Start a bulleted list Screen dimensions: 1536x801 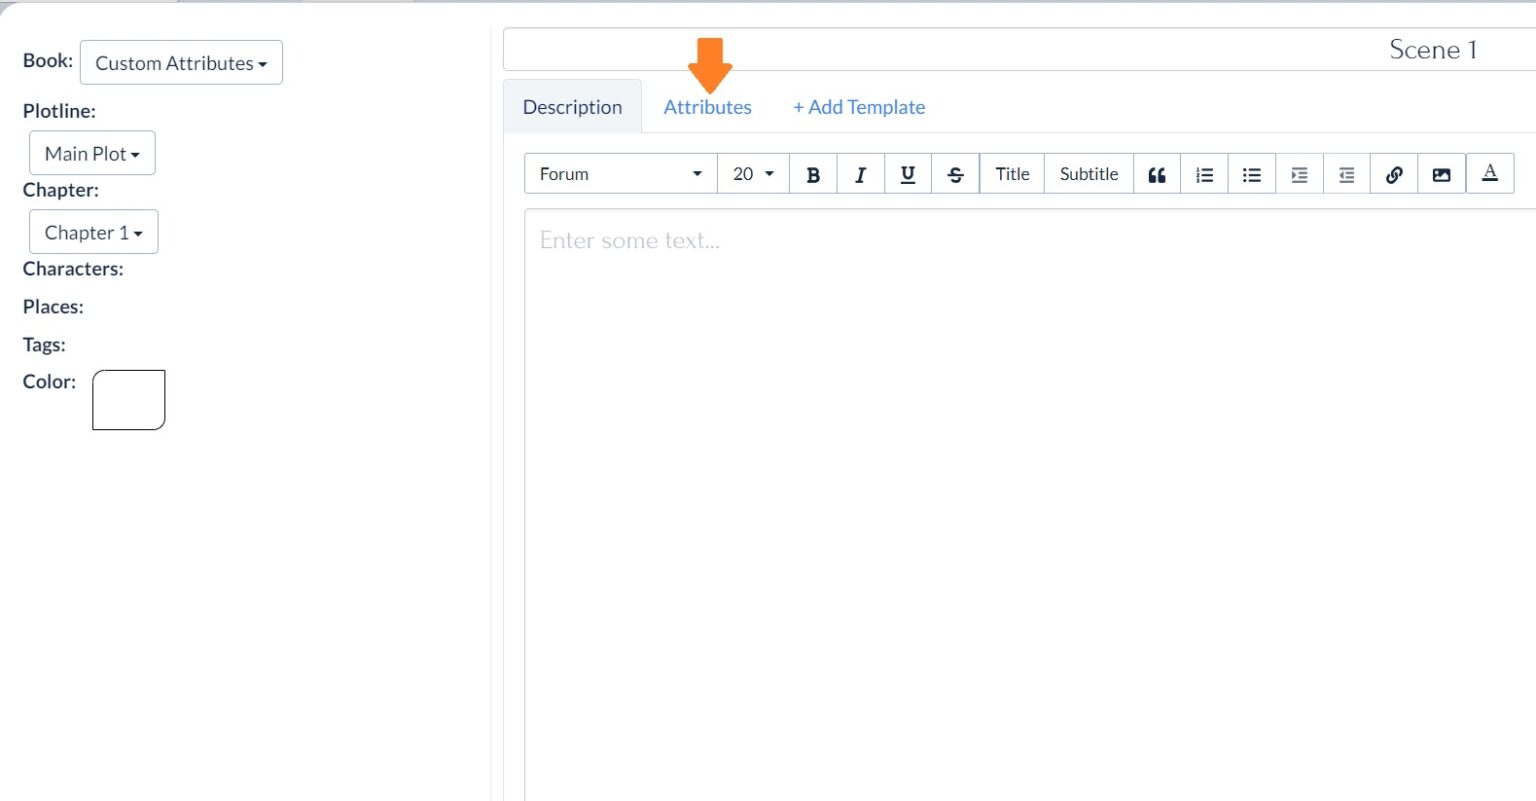pyautogui.click(x=1251, y=174)
